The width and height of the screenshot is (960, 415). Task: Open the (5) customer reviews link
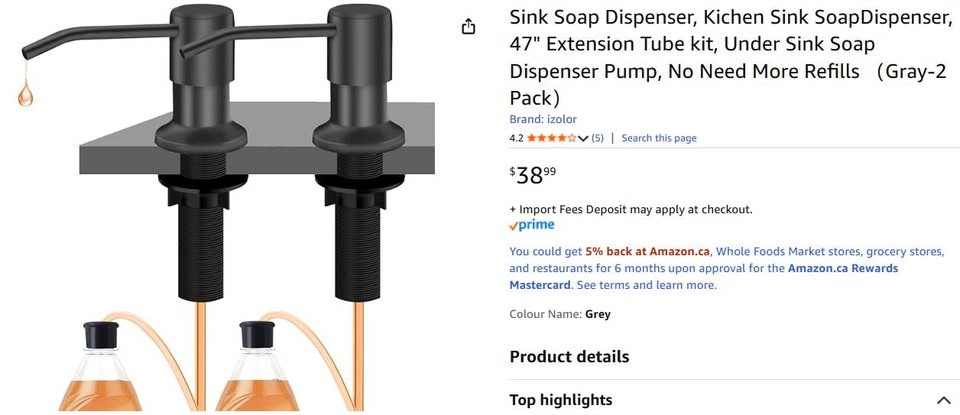(x=597, y=138)
